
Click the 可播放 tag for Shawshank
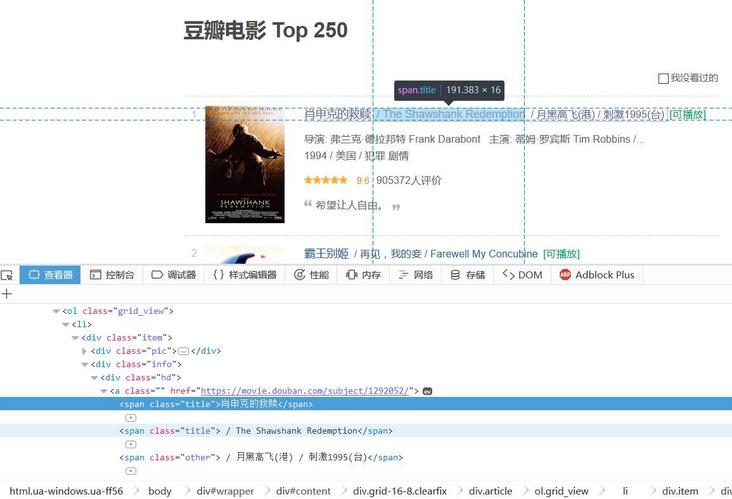[688, 114]
